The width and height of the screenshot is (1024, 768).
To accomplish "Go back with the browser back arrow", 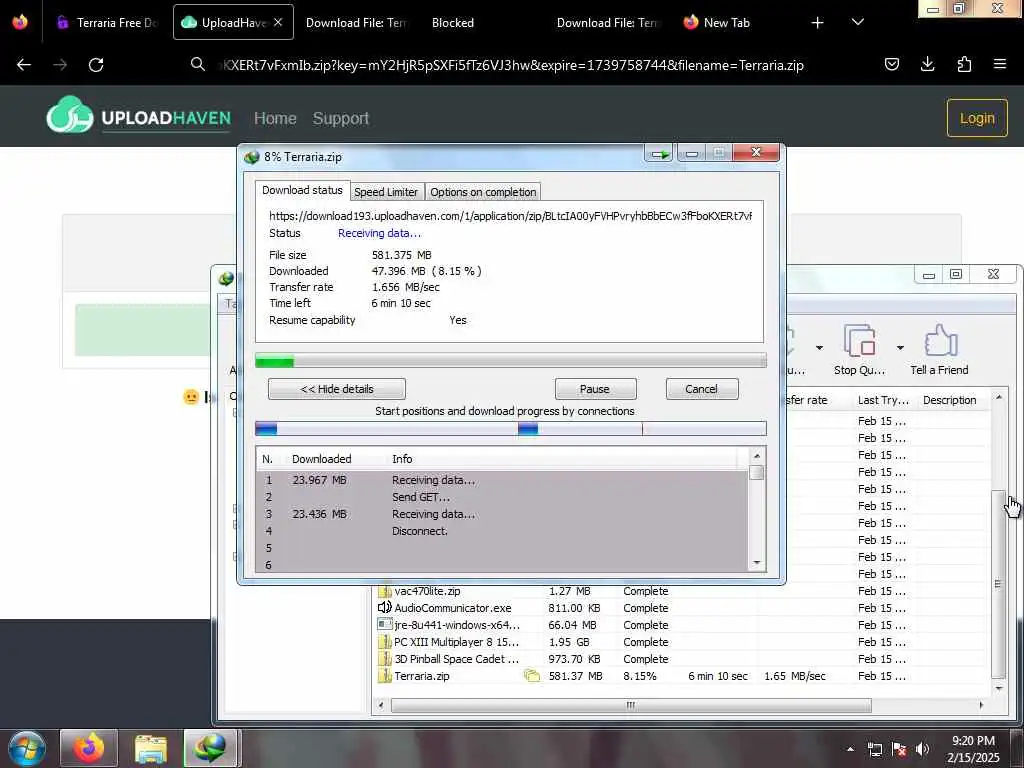I will click(x=24, y=65).
